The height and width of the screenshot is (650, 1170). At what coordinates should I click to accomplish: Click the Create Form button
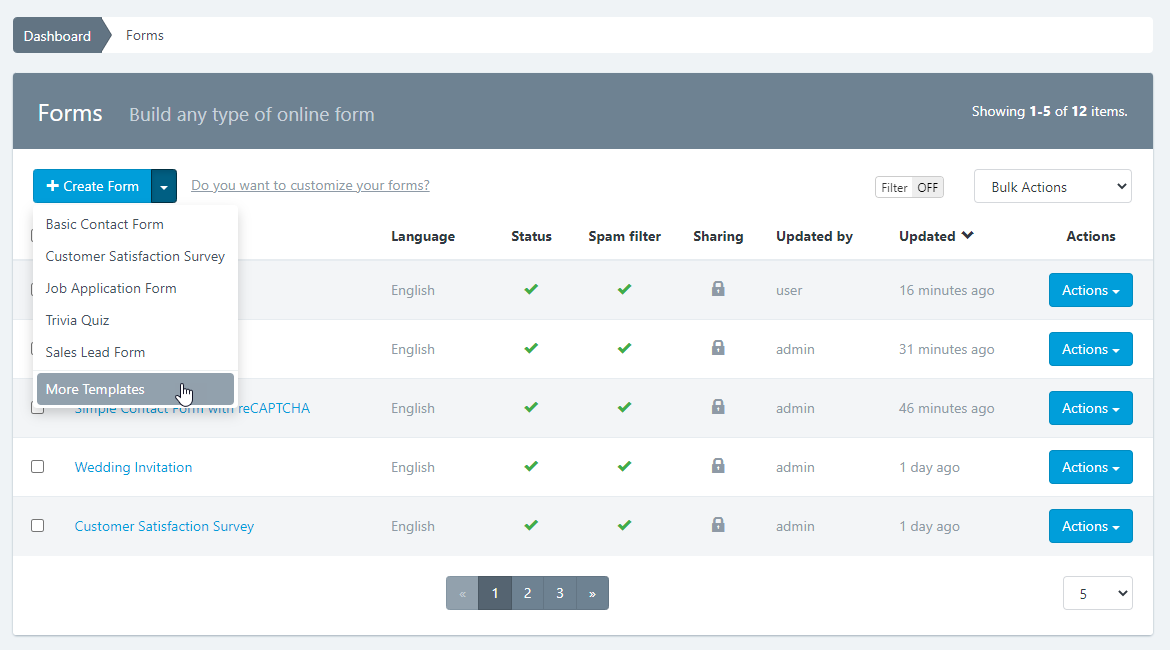(92, 186)
